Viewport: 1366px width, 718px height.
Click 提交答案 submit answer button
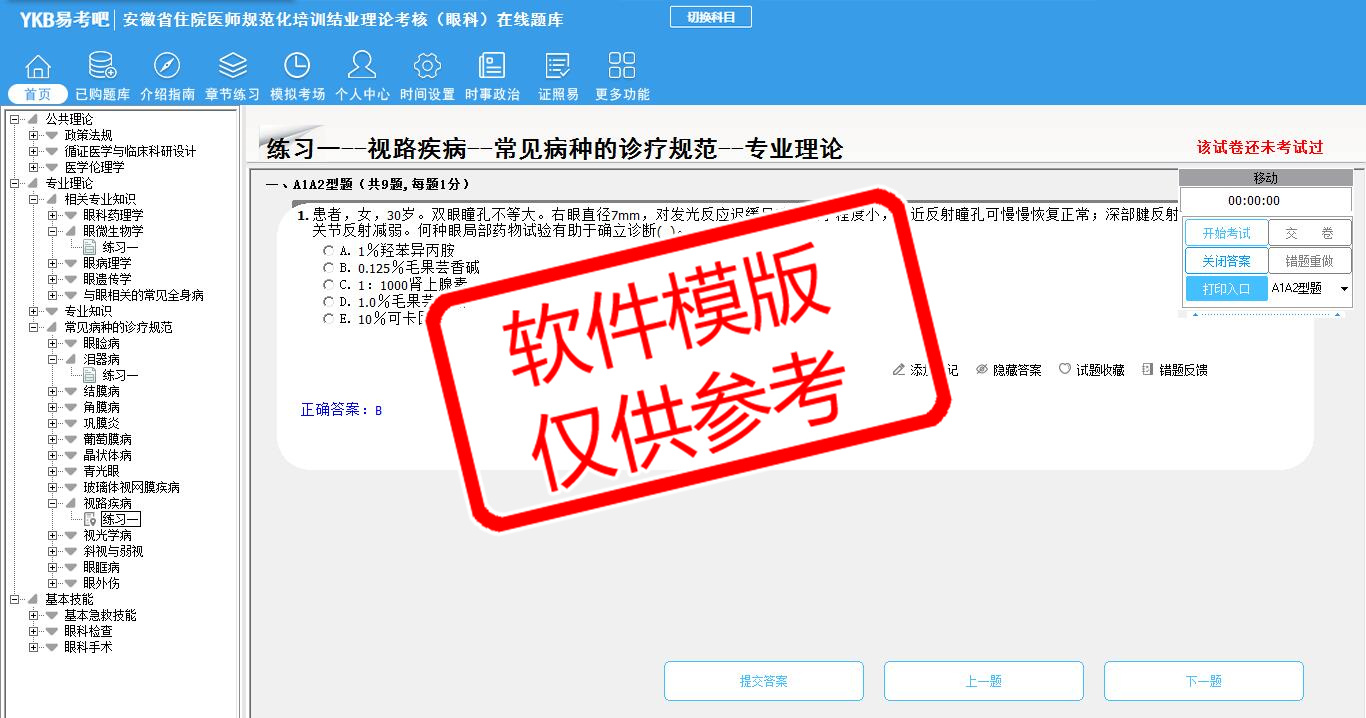click(763, 681)
